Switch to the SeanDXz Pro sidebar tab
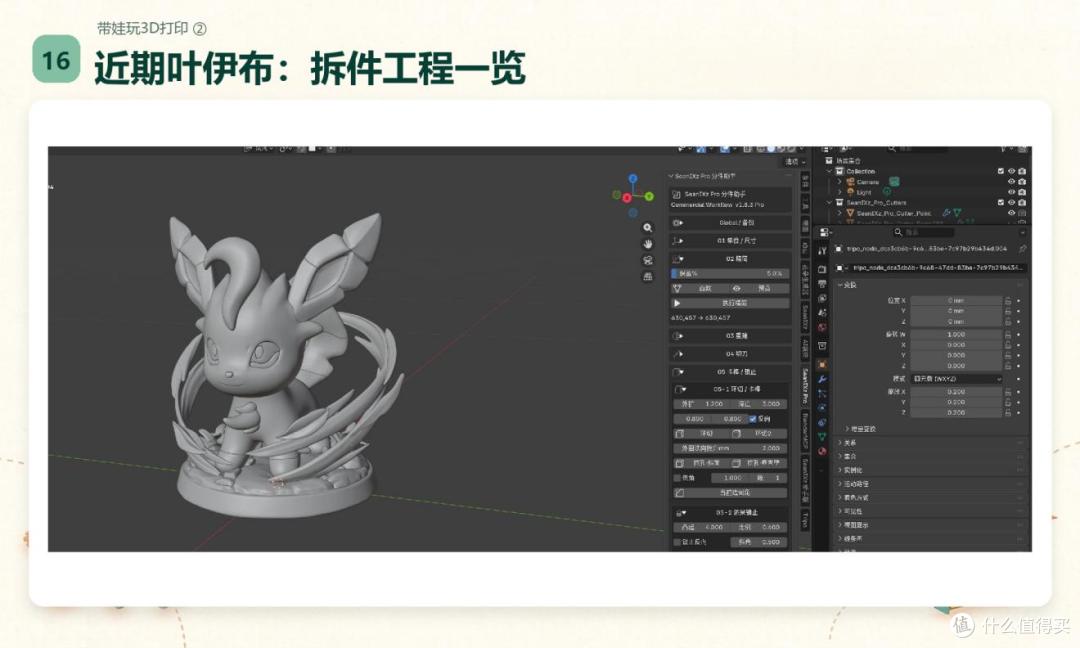1080x648 pixels. click(x=804, y=386)
